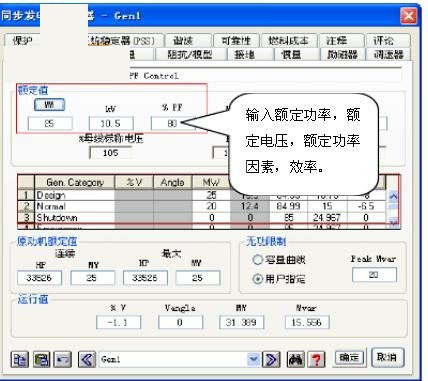Open the 可靠性 tab

(x=236, y=41)
